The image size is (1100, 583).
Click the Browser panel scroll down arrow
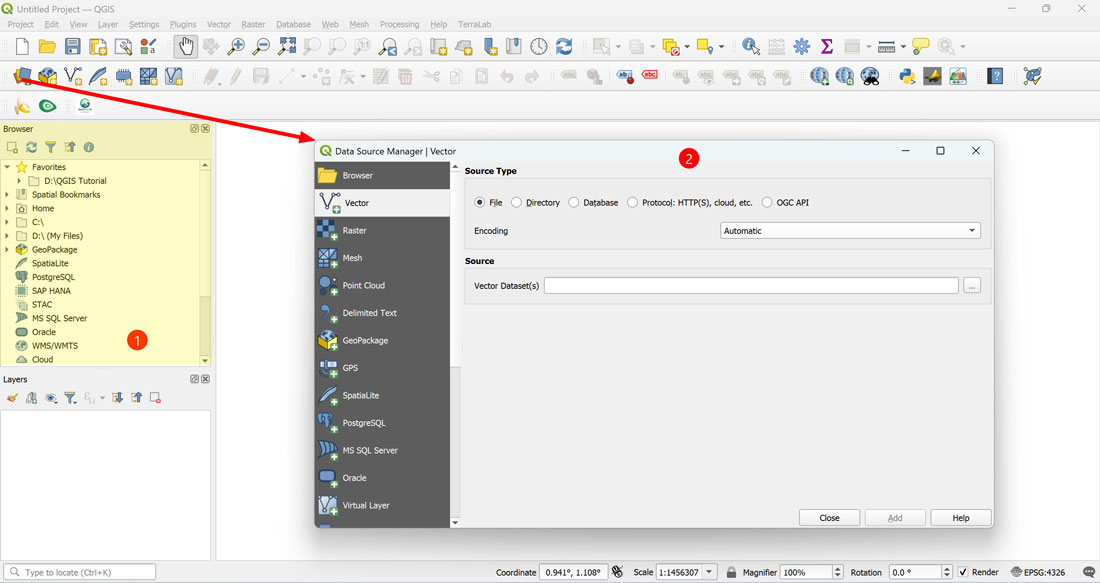click(x=205, y=361)
